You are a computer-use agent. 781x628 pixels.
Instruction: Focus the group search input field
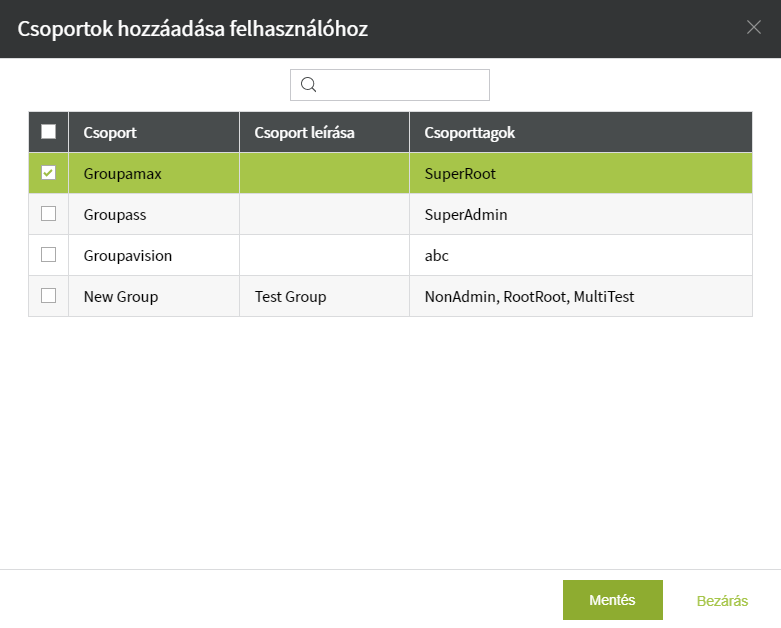pyautogui.click(x=390, y=85)
